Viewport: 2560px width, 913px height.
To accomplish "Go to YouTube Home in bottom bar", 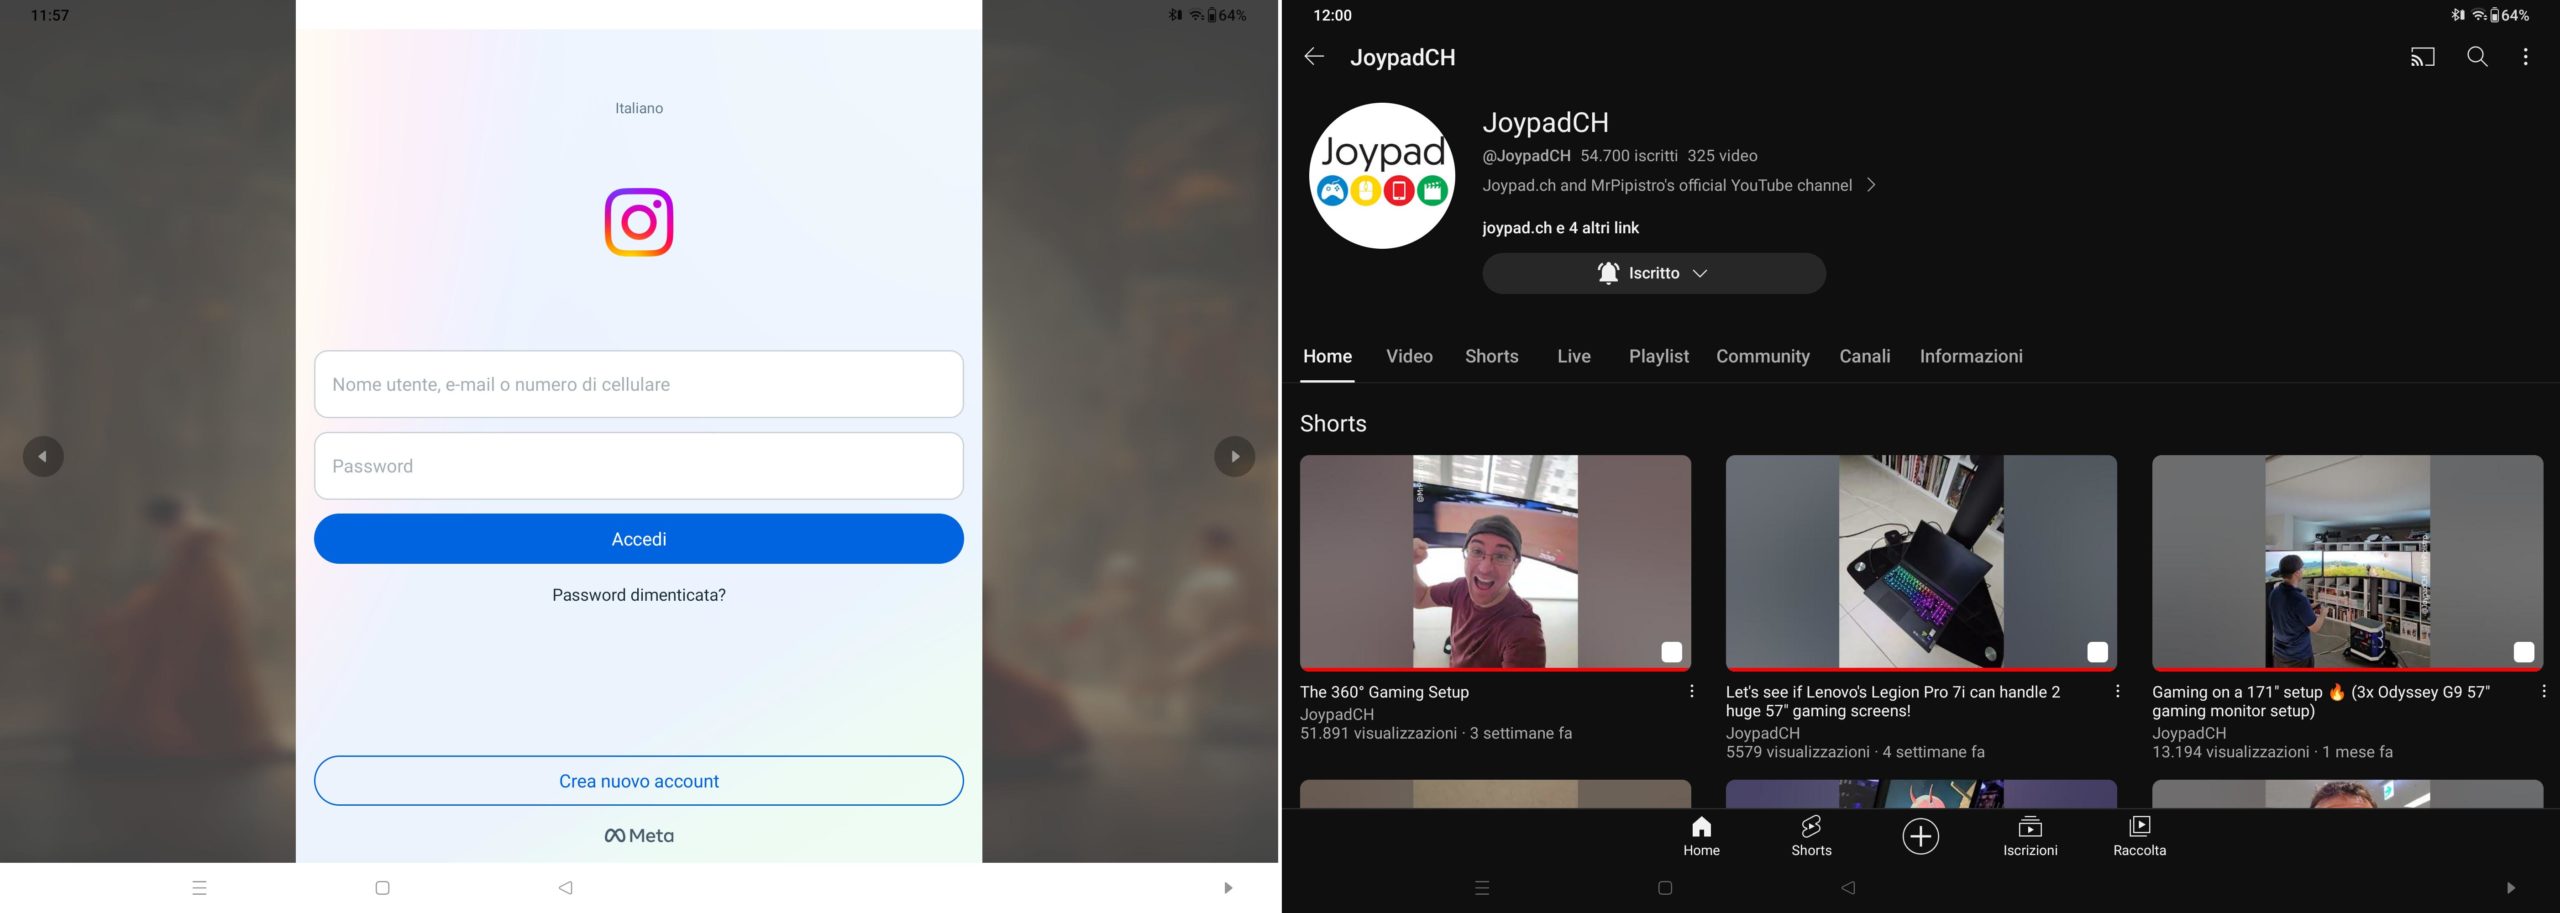I will coord(1701,836).
